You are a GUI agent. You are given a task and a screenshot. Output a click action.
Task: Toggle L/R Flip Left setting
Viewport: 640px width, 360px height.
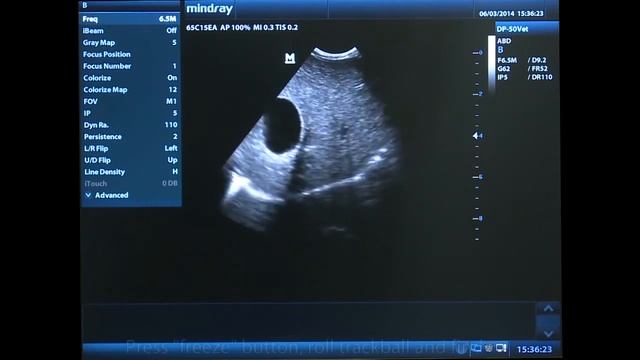point(130,148)
